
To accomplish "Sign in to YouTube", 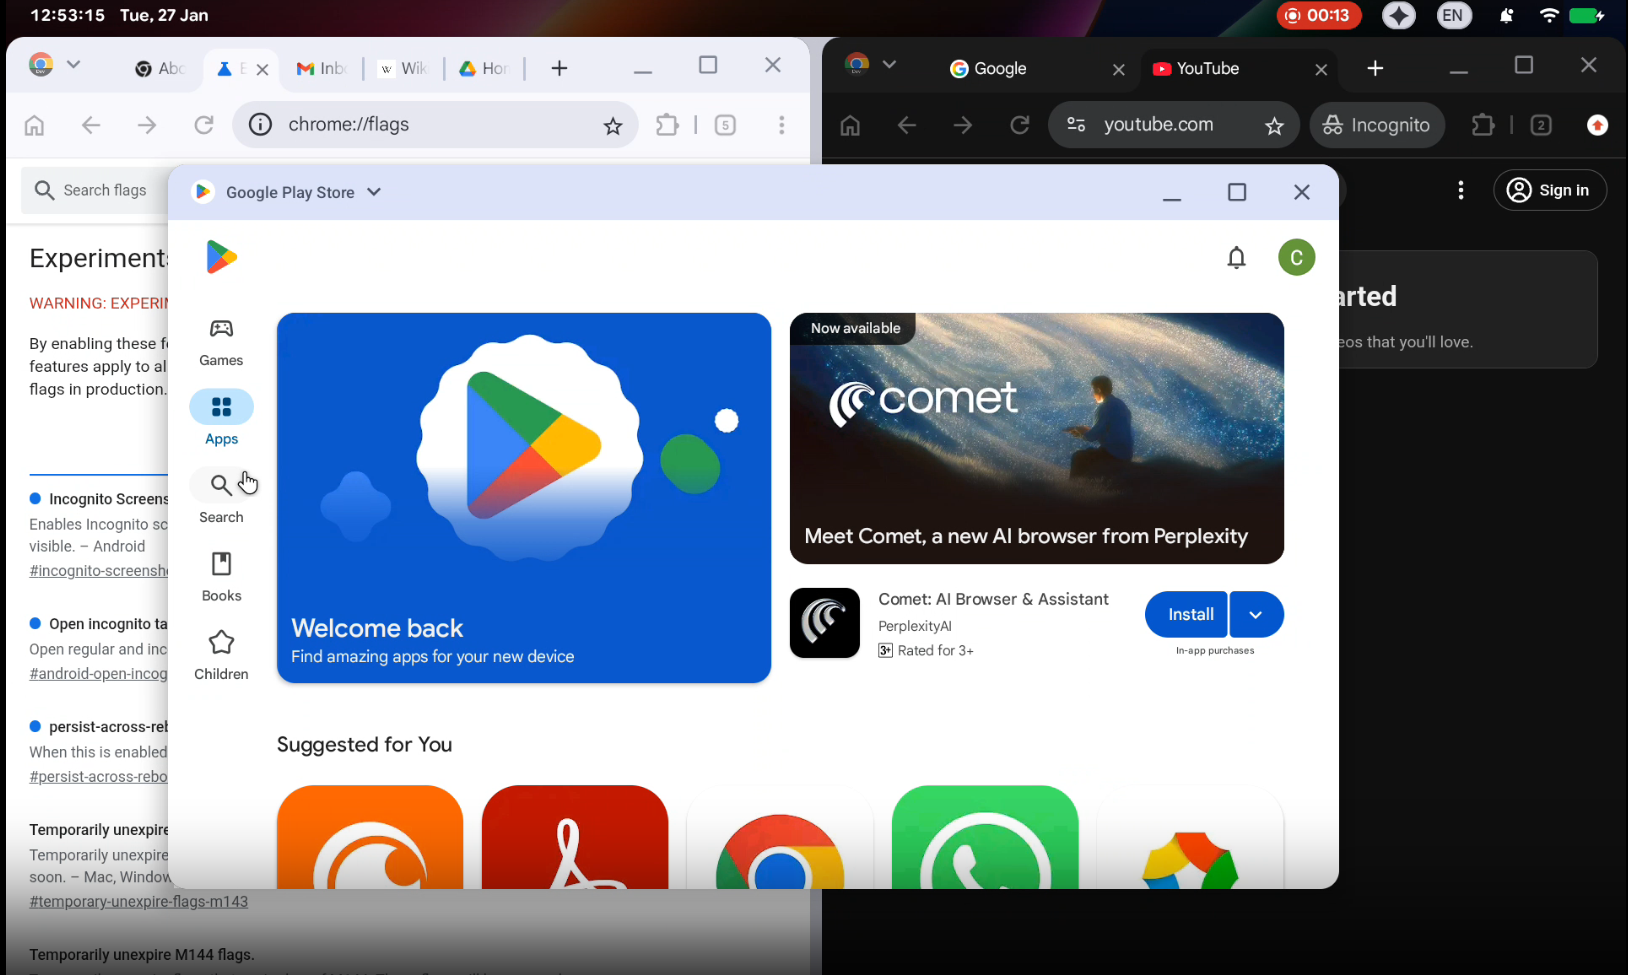I will point(1550,190).
